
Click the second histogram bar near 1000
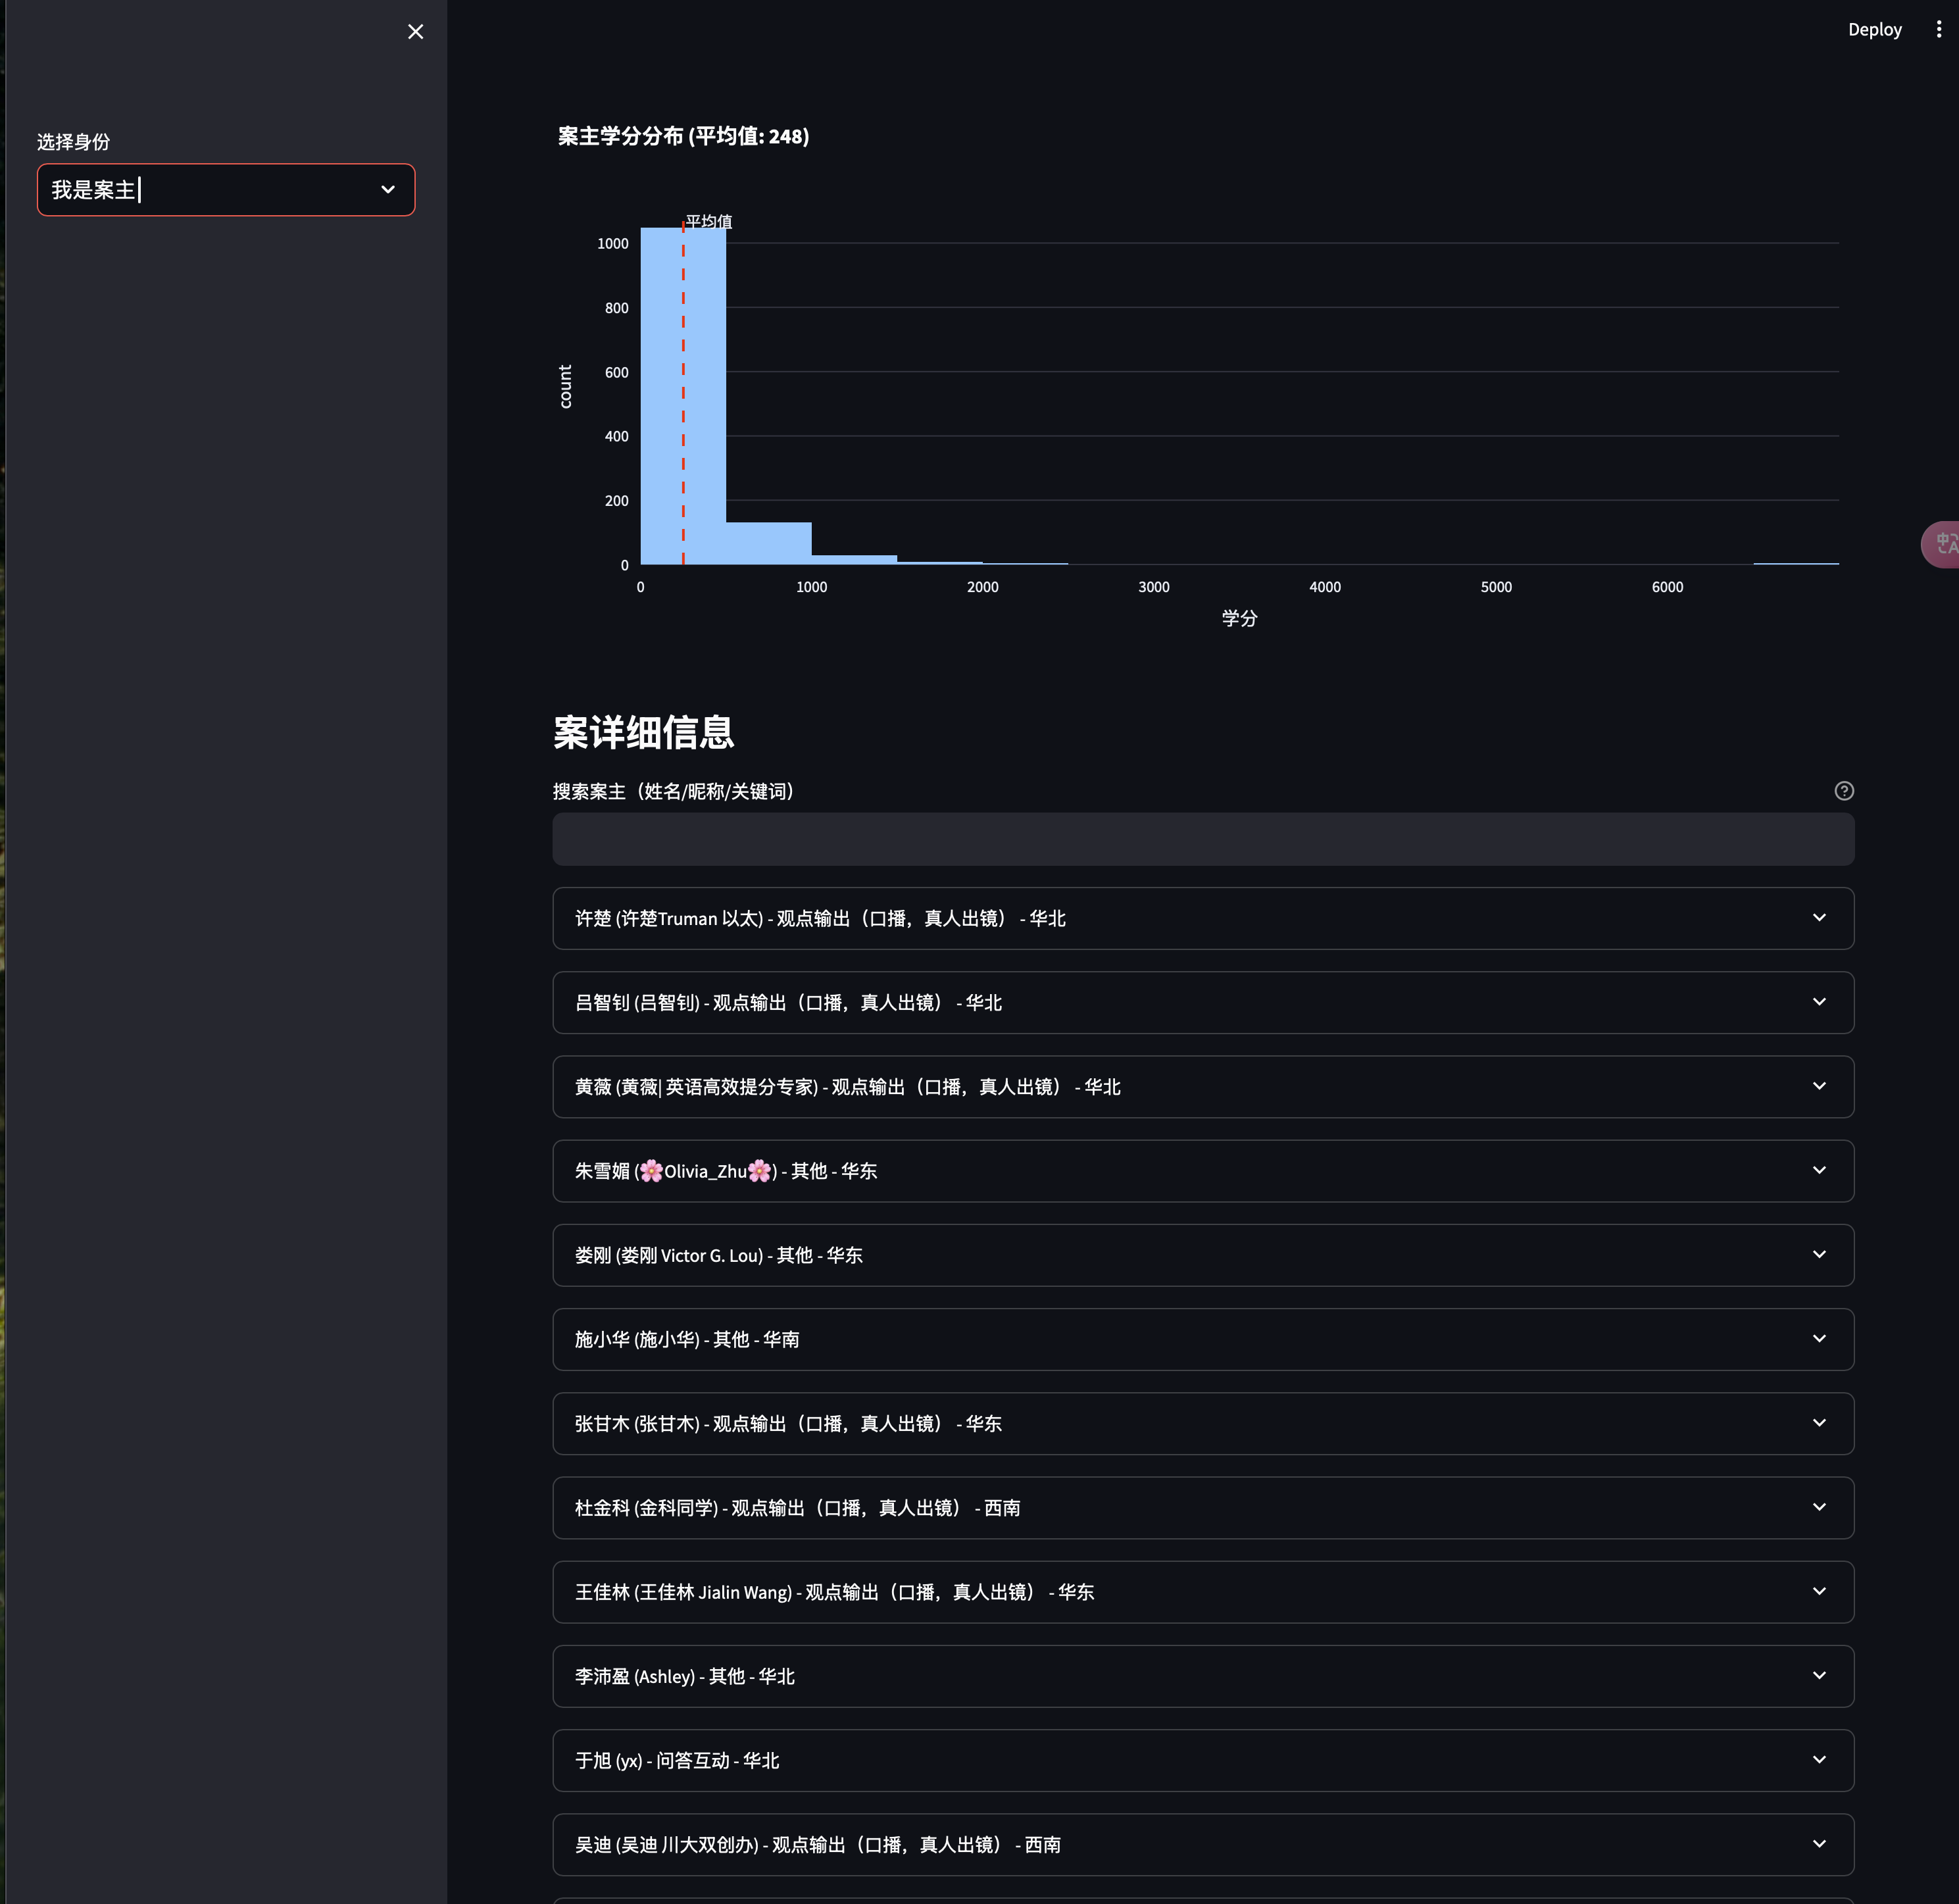coord(768,543)
